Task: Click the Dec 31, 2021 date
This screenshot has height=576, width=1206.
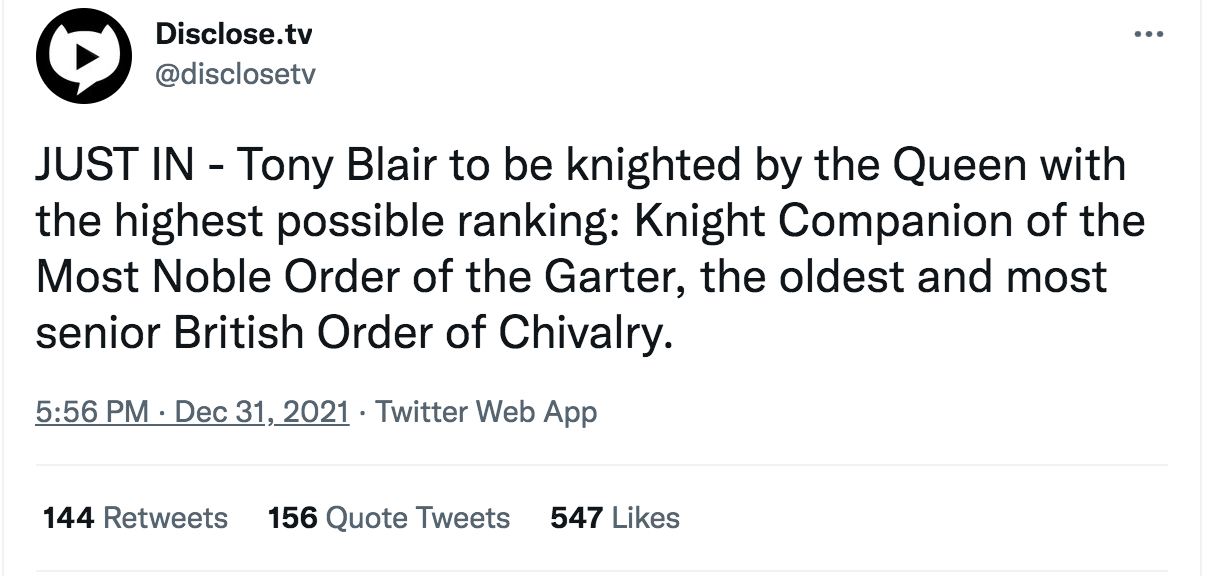Action: (262, 411)
